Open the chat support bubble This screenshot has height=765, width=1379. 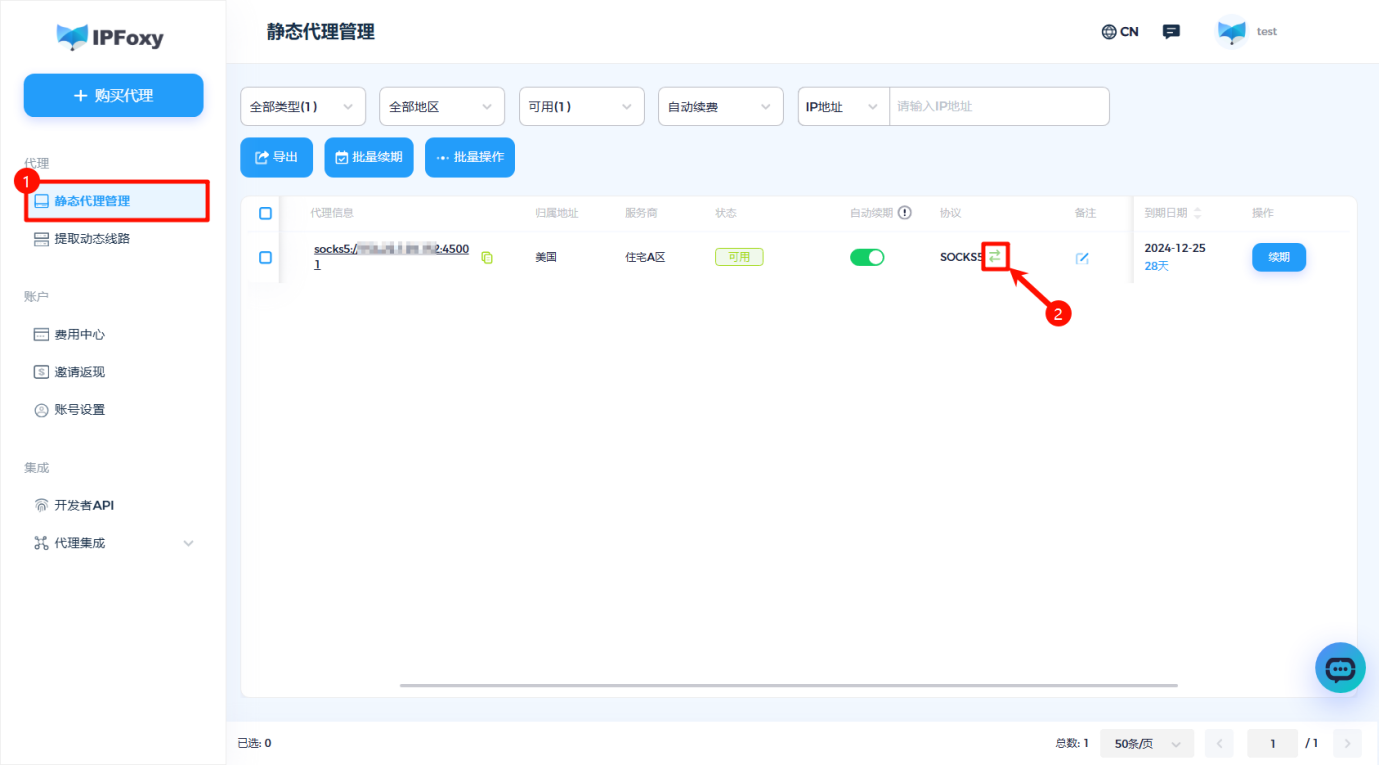point(1340,667)
